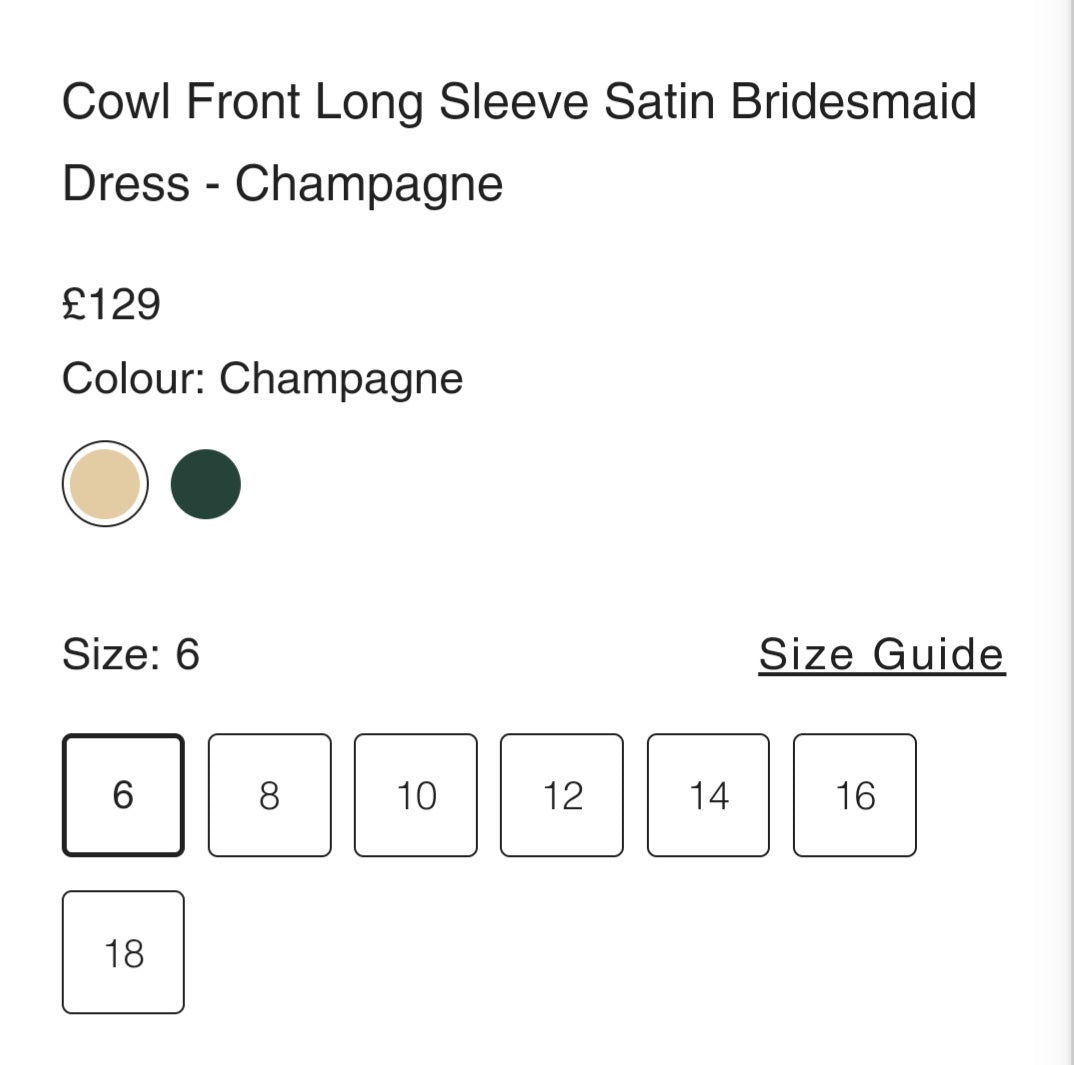Select size 6

click(123, 794)
